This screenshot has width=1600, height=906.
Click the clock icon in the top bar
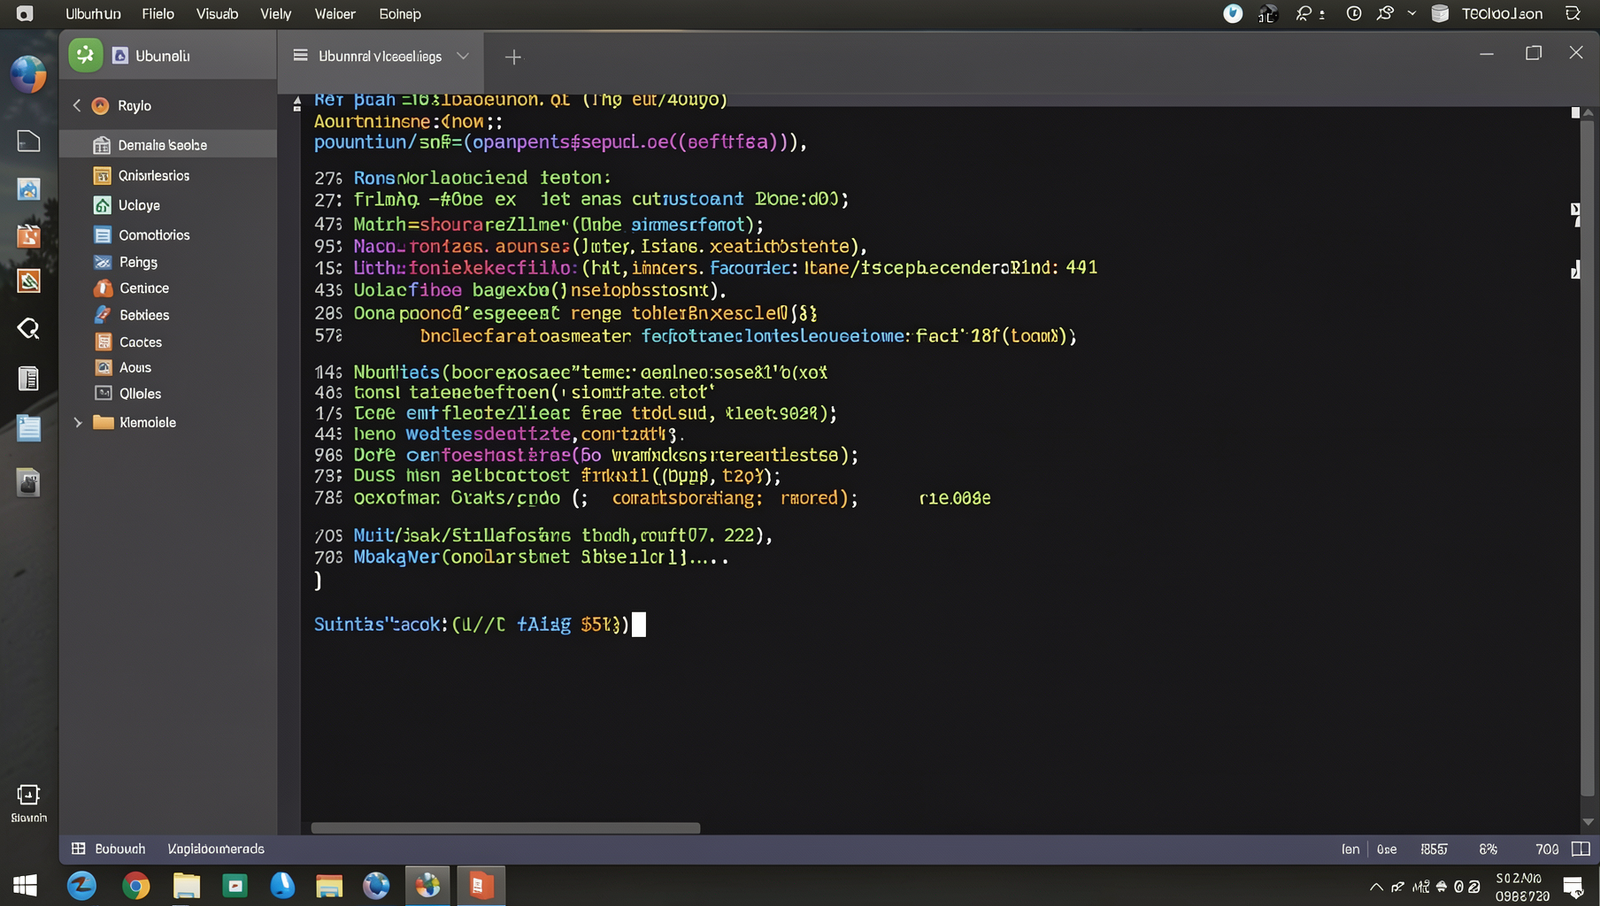point(1354,13)
